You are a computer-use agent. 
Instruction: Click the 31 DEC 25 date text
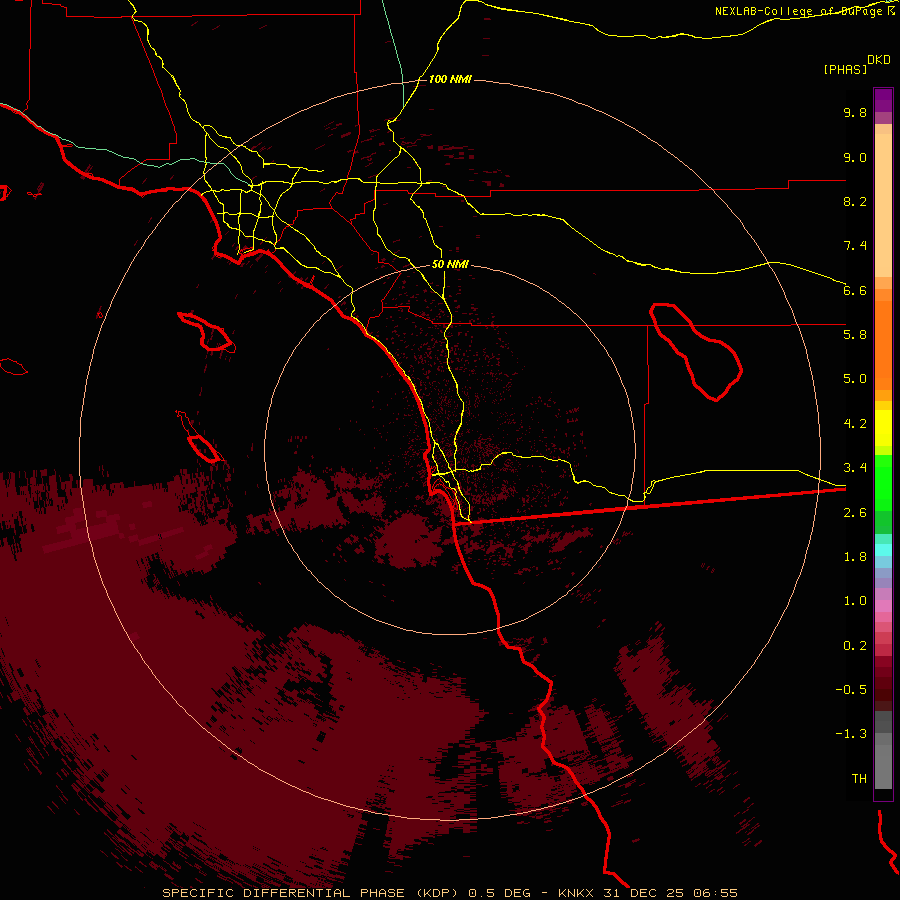[643, 893]
